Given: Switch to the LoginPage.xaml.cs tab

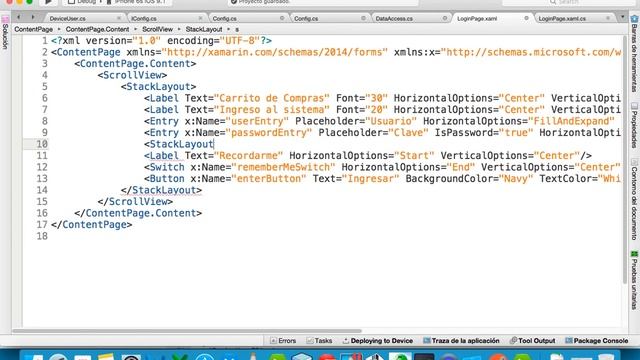Looking at the screenshot, I should [562, 18].
